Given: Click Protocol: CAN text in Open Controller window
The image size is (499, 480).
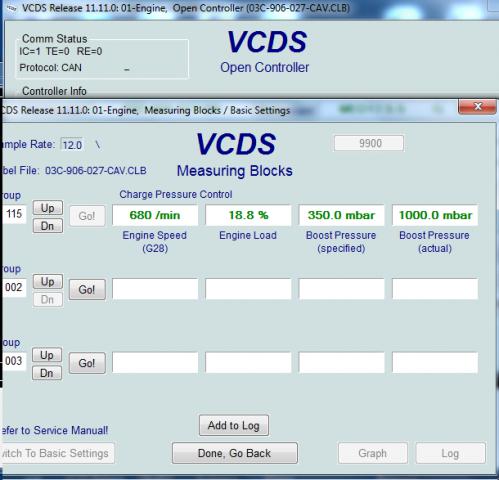Looking at the screenshot, I should [50, 68].
